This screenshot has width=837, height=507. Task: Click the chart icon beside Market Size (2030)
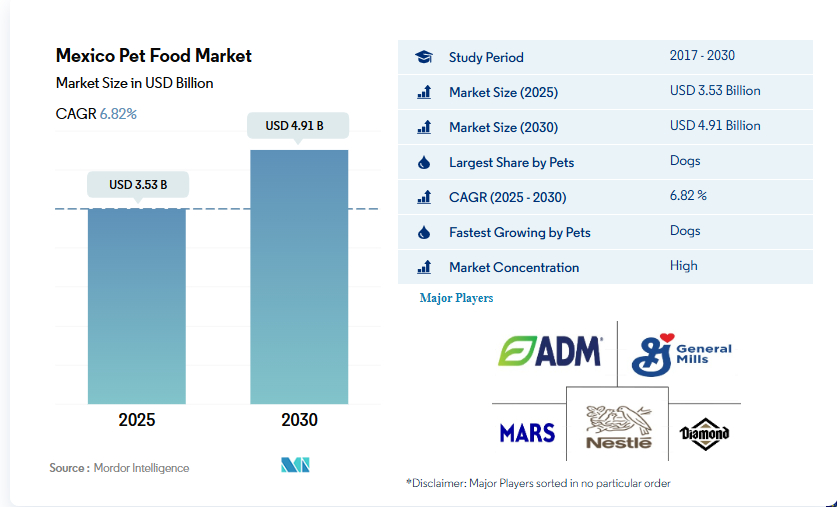pyautogui.click(x=423, y=127)
